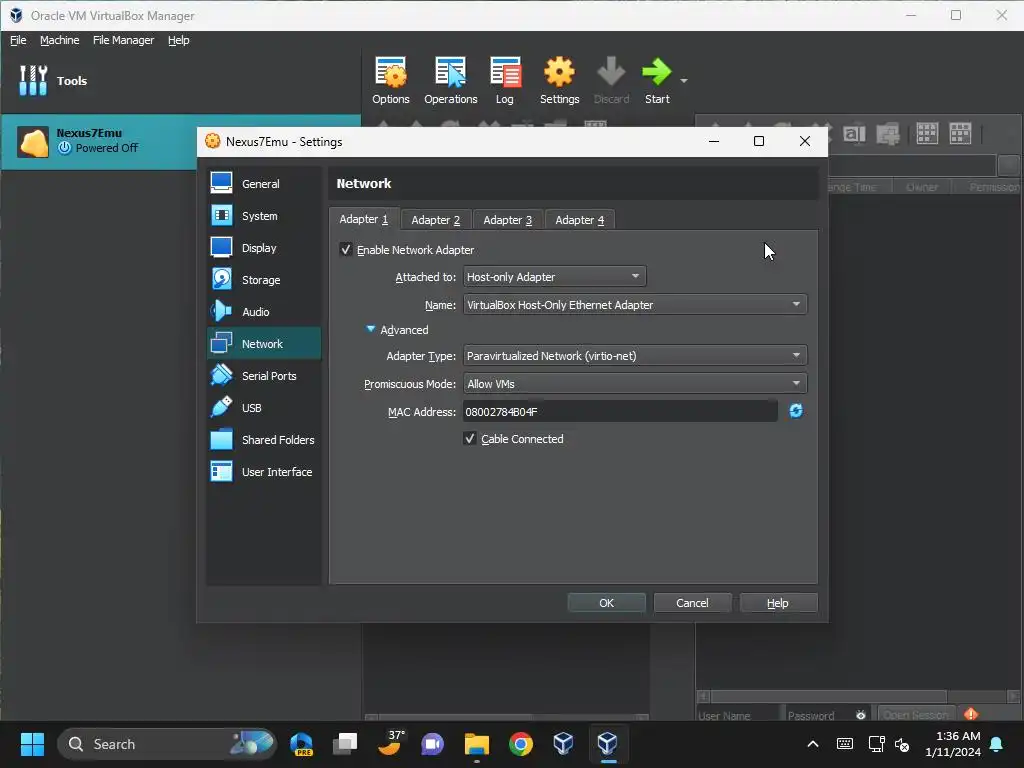1024x768 pixels.
Task: Open Audio settings category
Action: [264, 312]
